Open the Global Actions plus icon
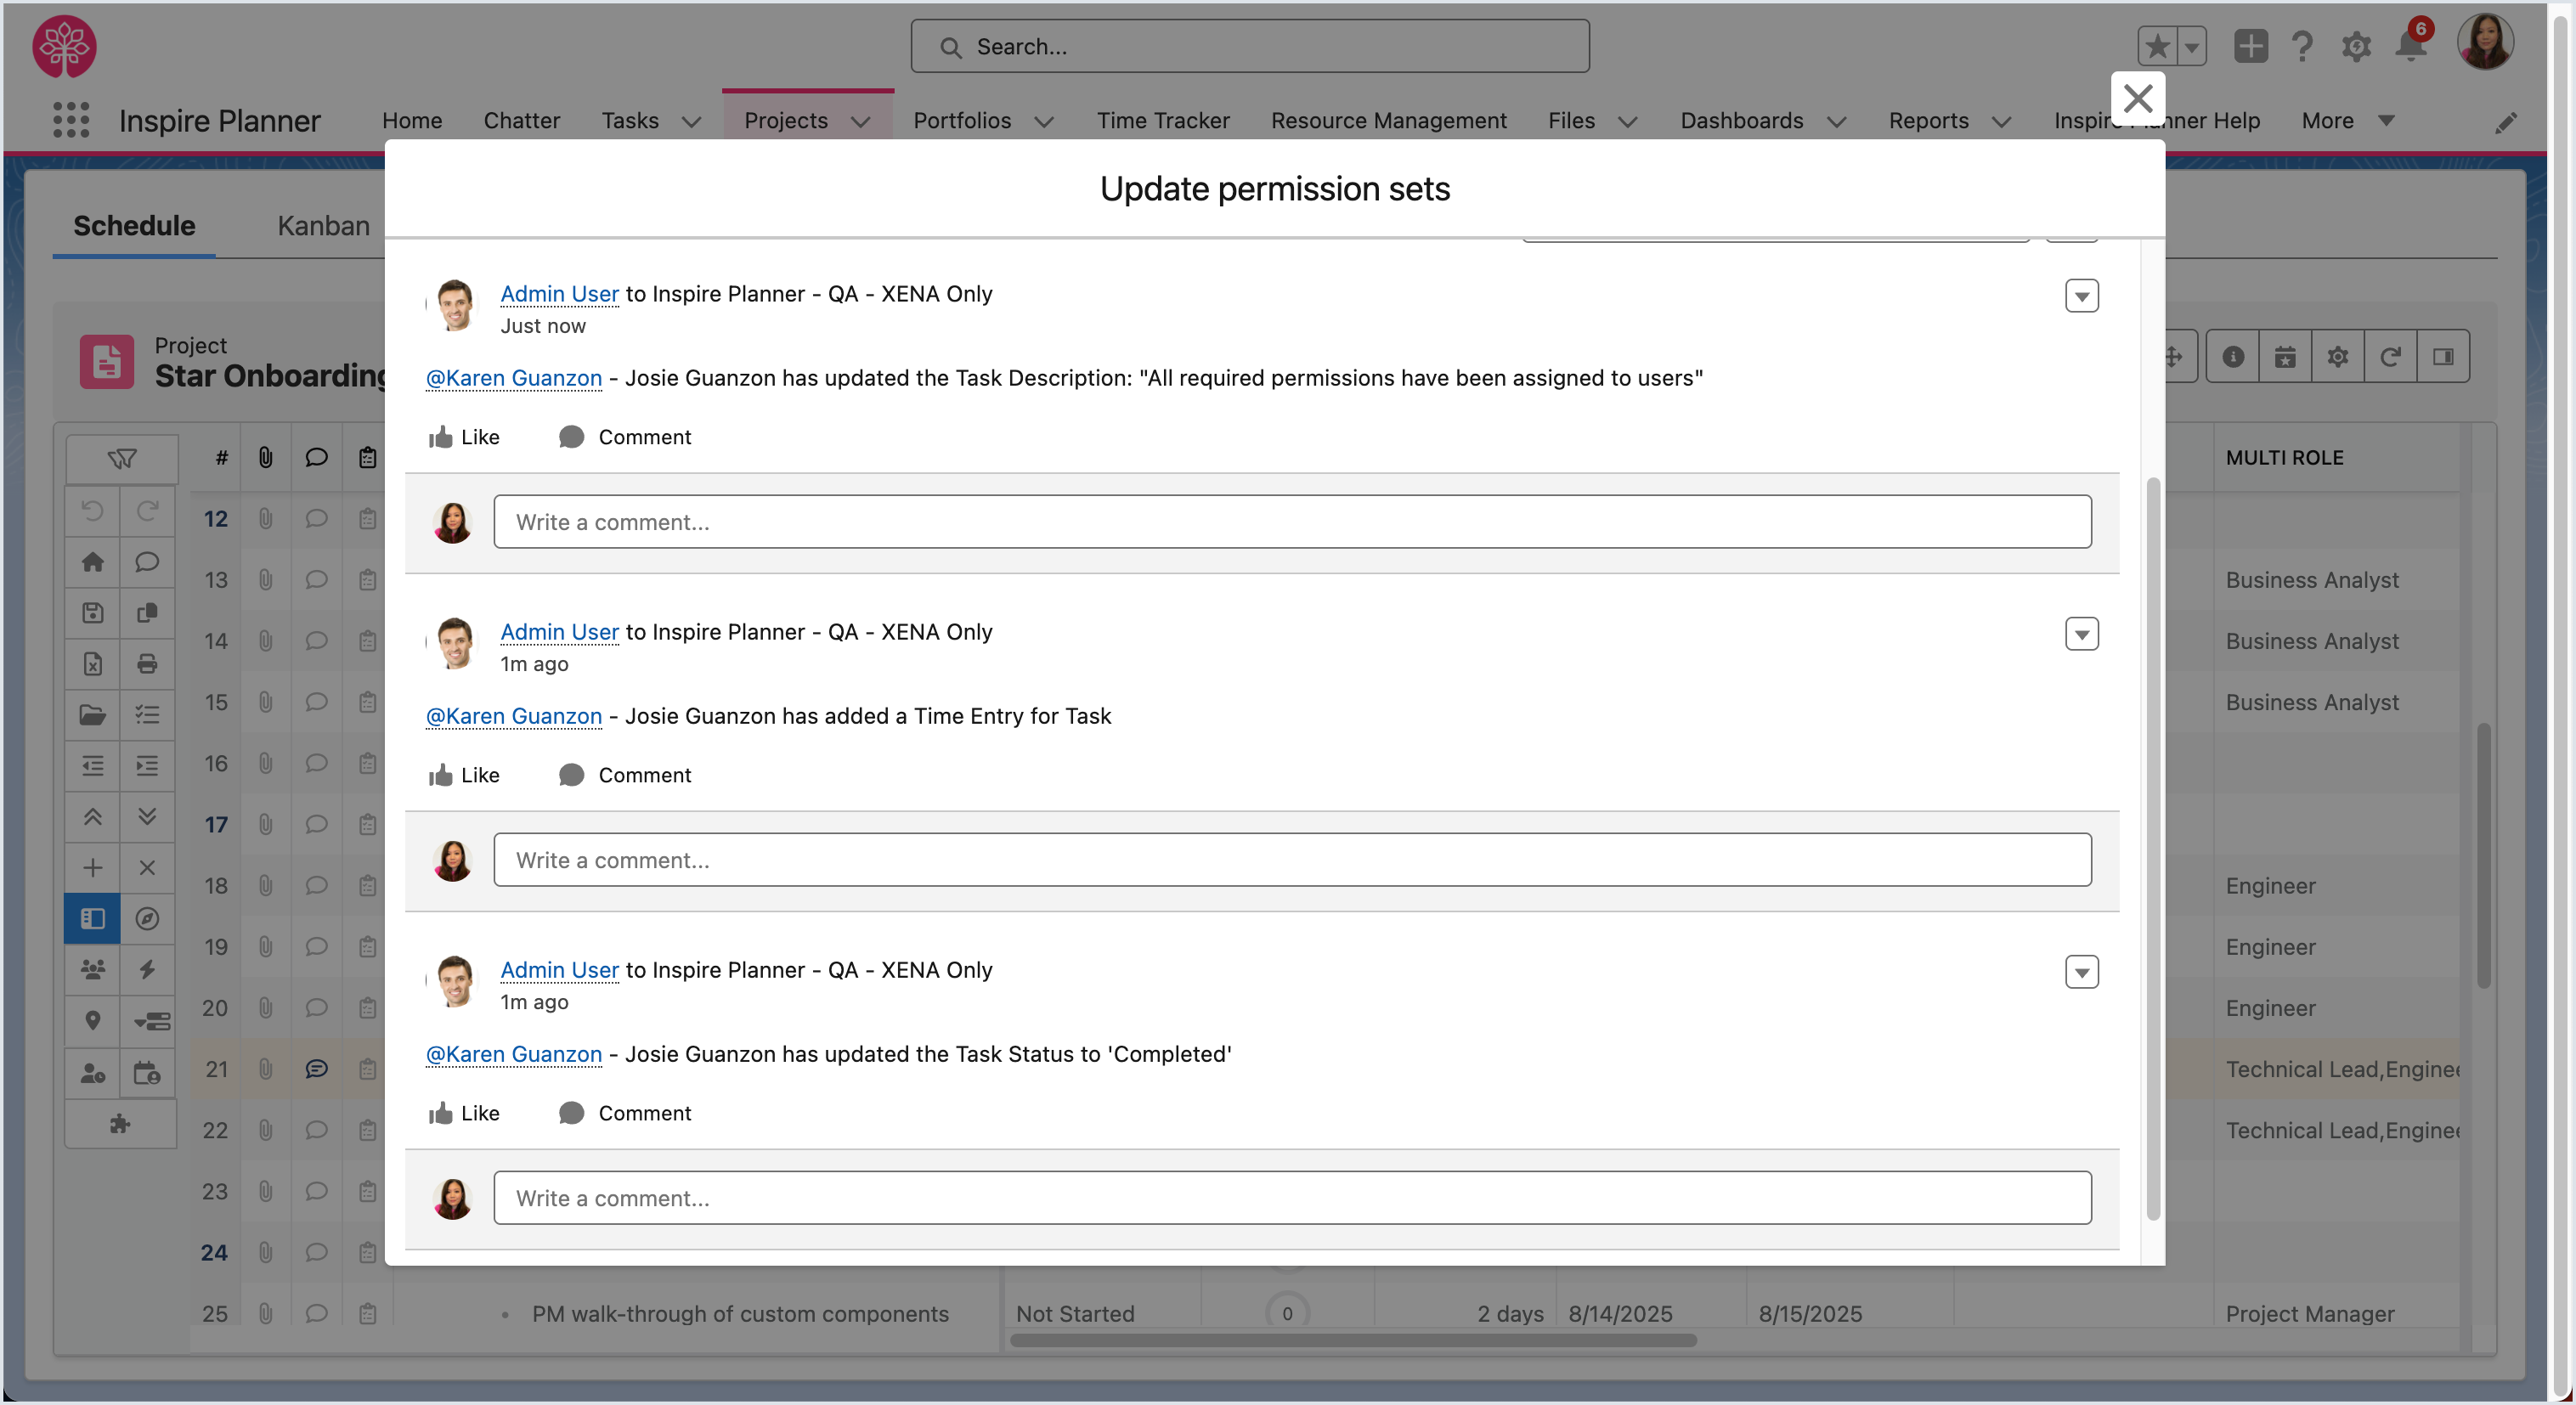Screen dimensions: 2576x1405 2250,46
